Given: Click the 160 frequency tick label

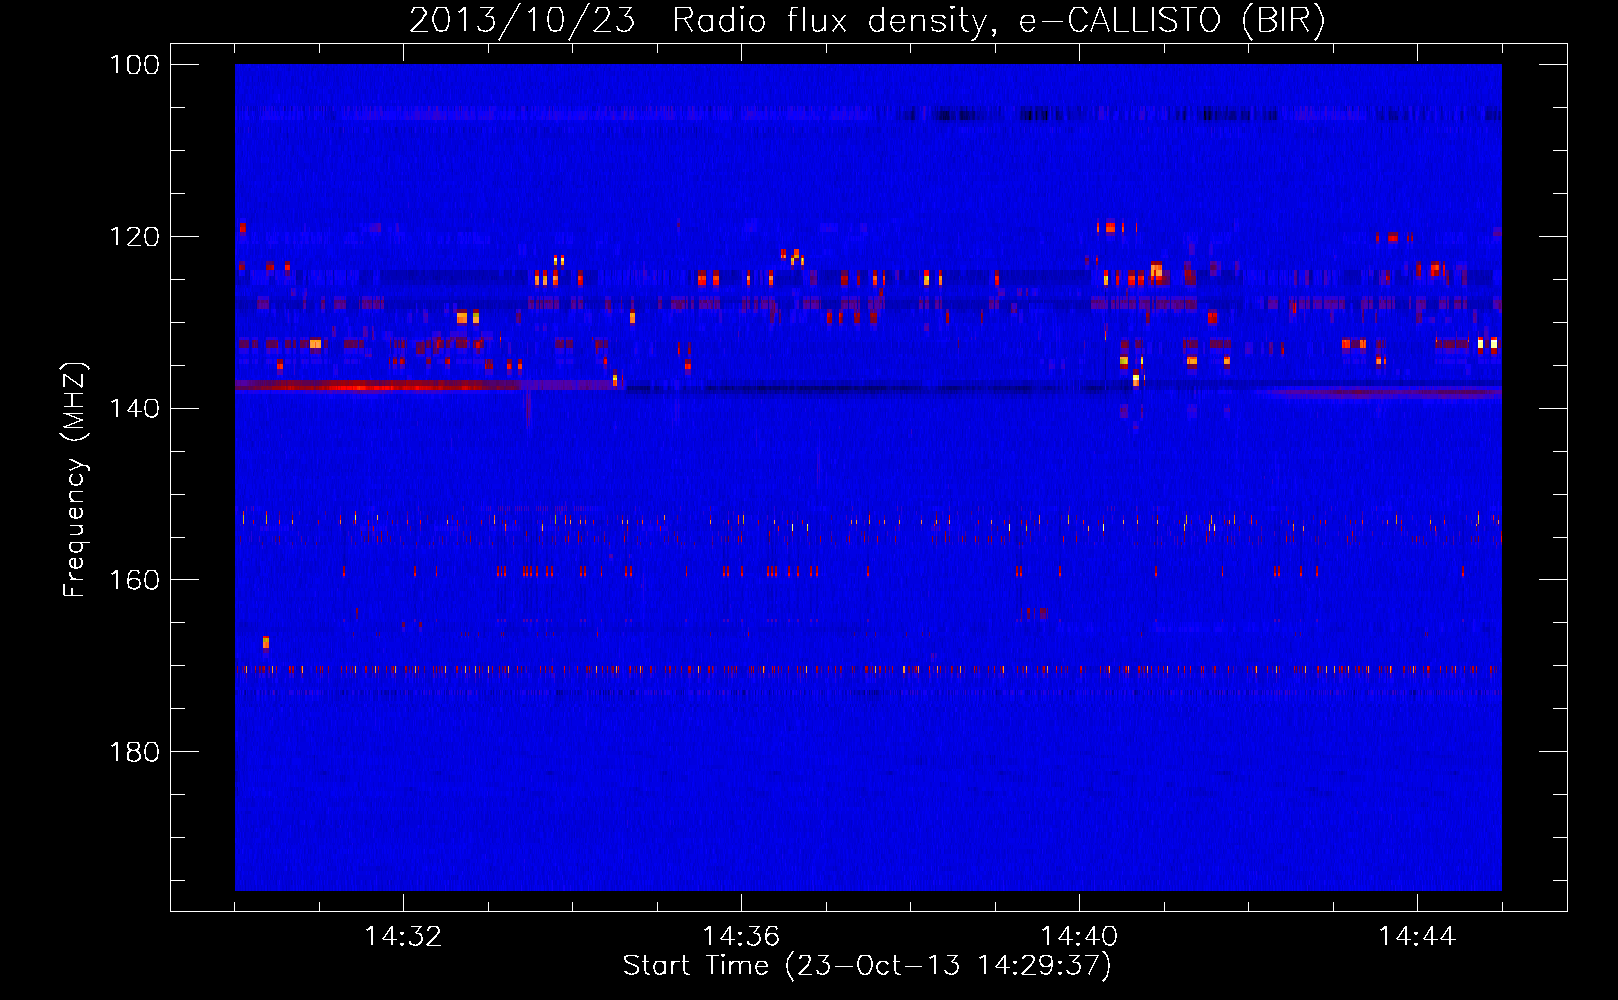Looking at the screenshot, I should 134,580.
